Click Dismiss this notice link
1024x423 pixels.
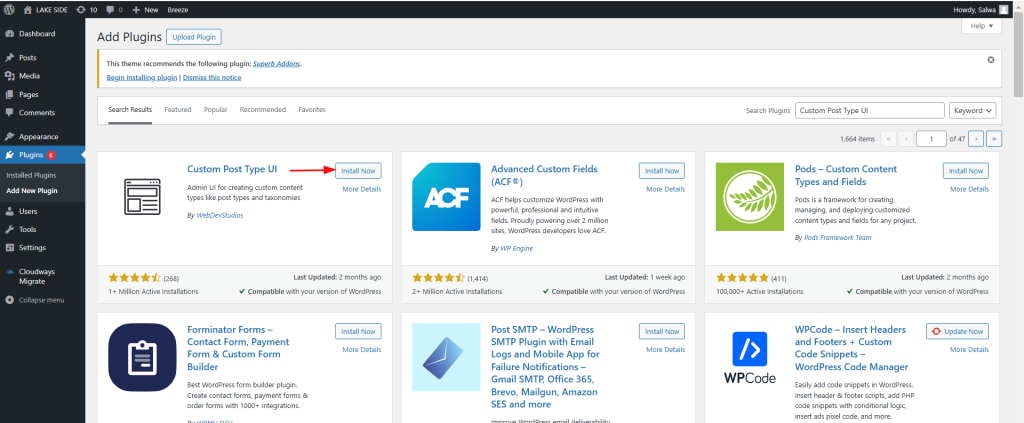[x=212, y=78]
